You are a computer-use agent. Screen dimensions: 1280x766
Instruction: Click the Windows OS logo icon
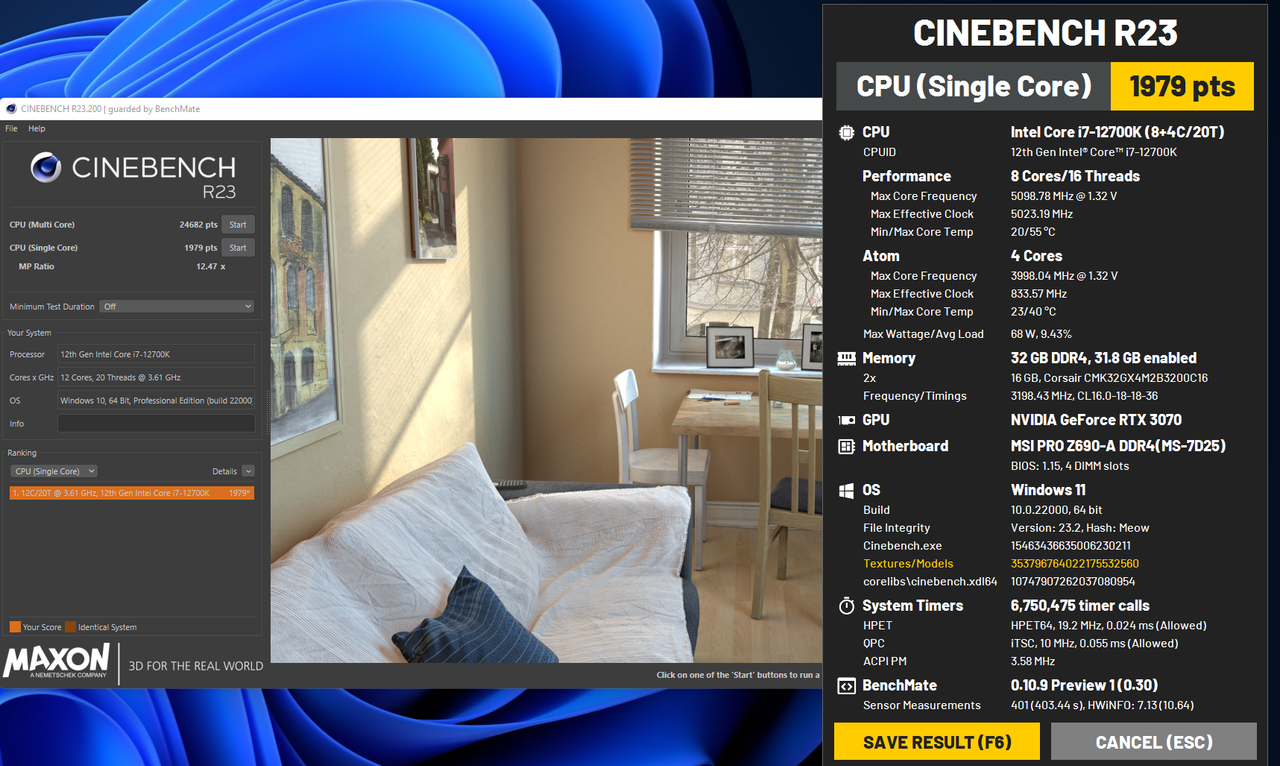pos(847,490)
